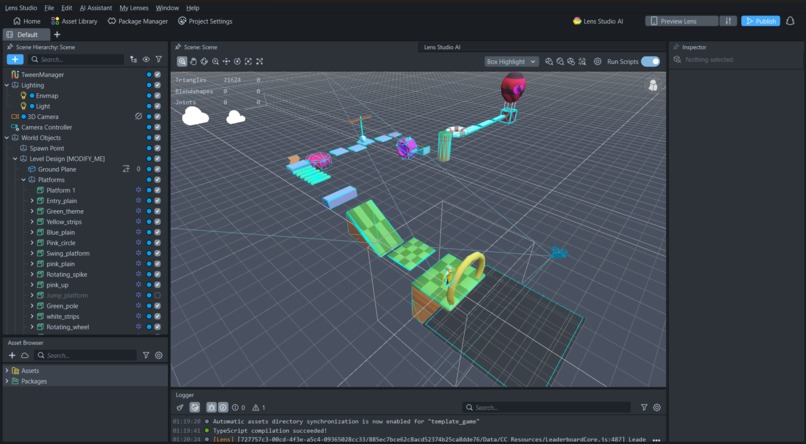The height and width of the screenshot is (444, 806).
Task: Select the magnifier tool in the scene toolbar
Action: [x=182, y=62]
